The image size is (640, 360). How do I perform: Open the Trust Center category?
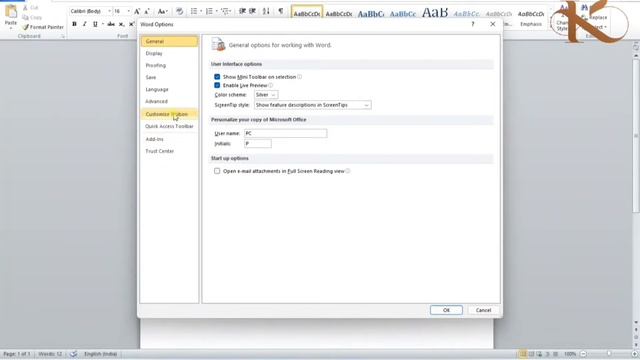pyautogui.click(x=169, y=151)
